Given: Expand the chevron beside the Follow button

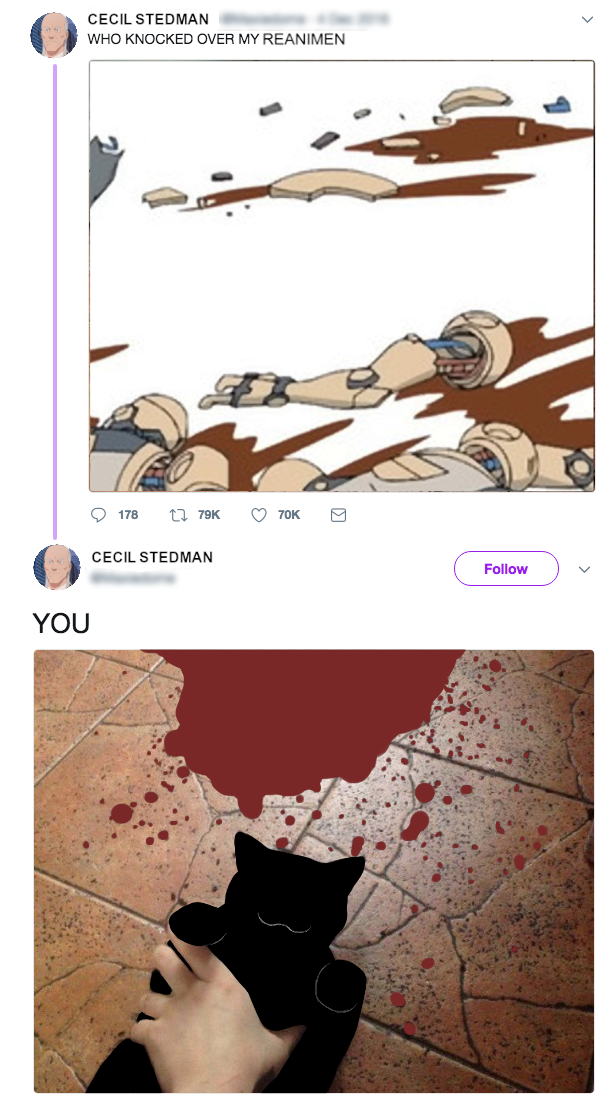Looking at the screenshot, I should (x=584, y=569).
